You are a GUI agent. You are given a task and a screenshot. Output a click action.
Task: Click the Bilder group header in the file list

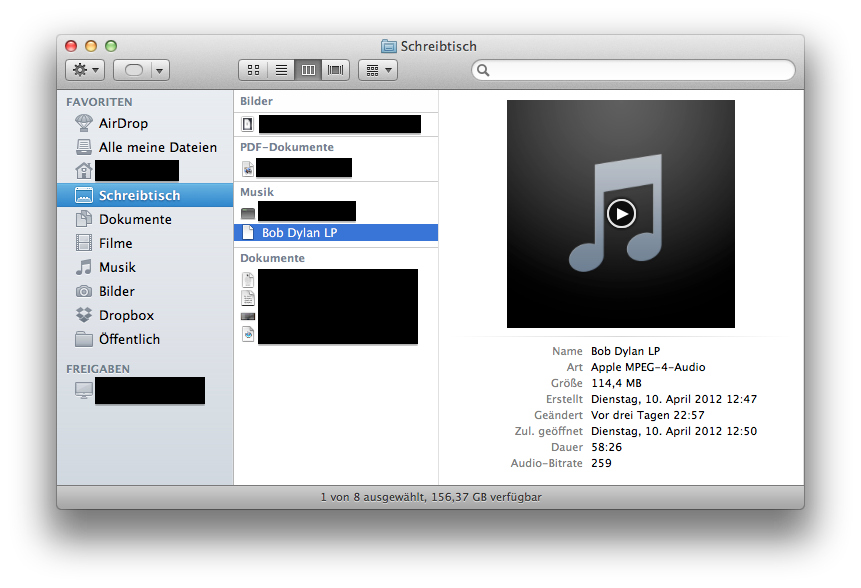pyautogui.click(x=256, y=101)
